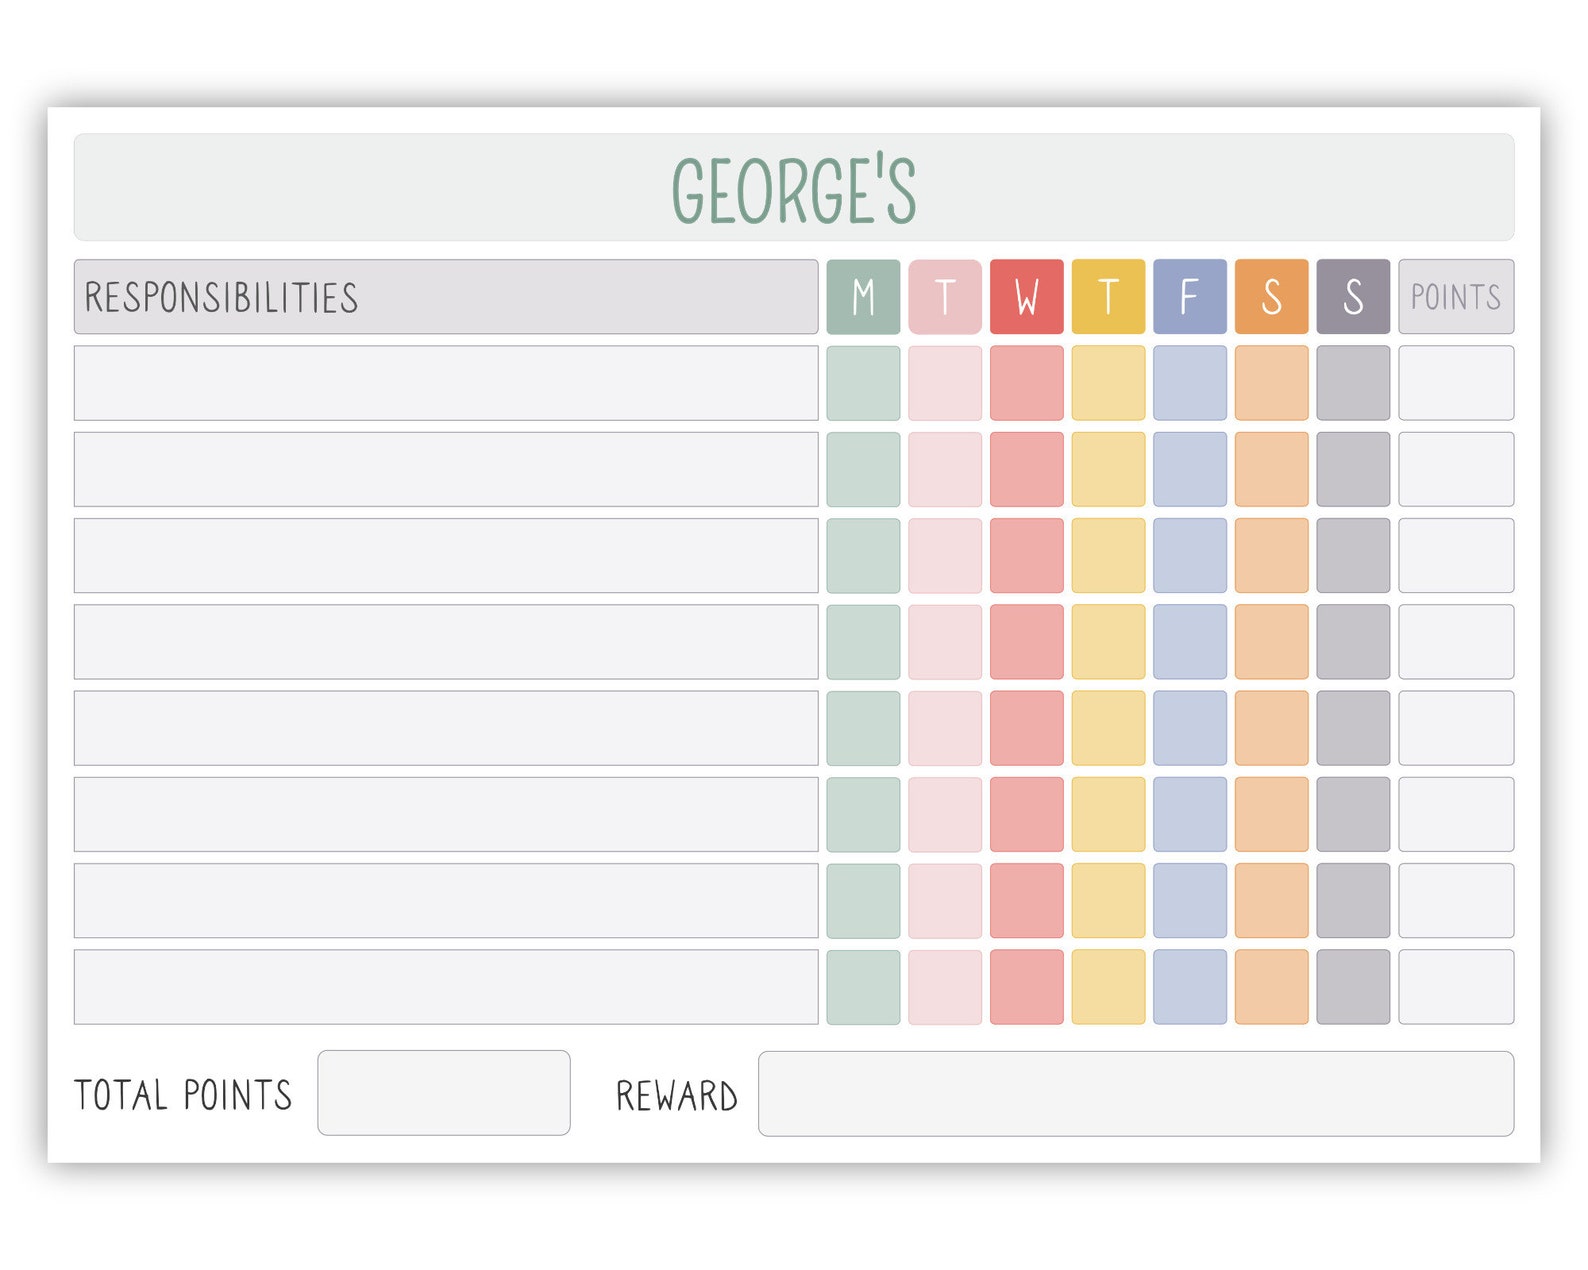Check last row blue Friday box
Viewport: 1588px width, 1270px height.
[1190, 987]
